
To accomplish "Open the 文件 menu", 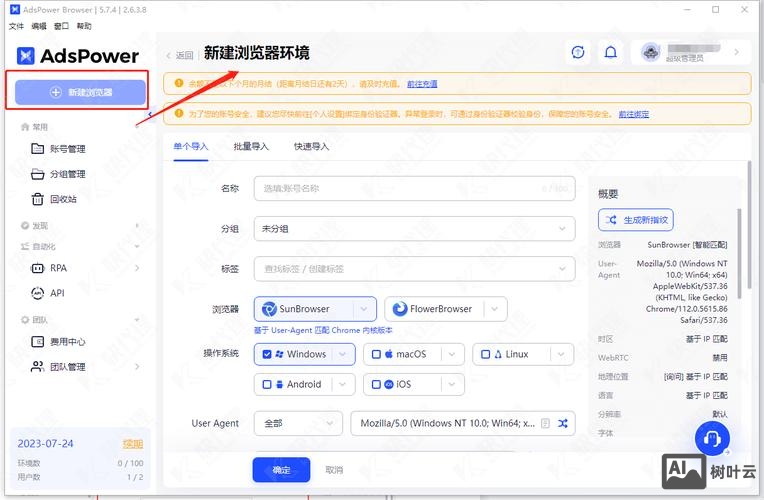I will point(16,26).
